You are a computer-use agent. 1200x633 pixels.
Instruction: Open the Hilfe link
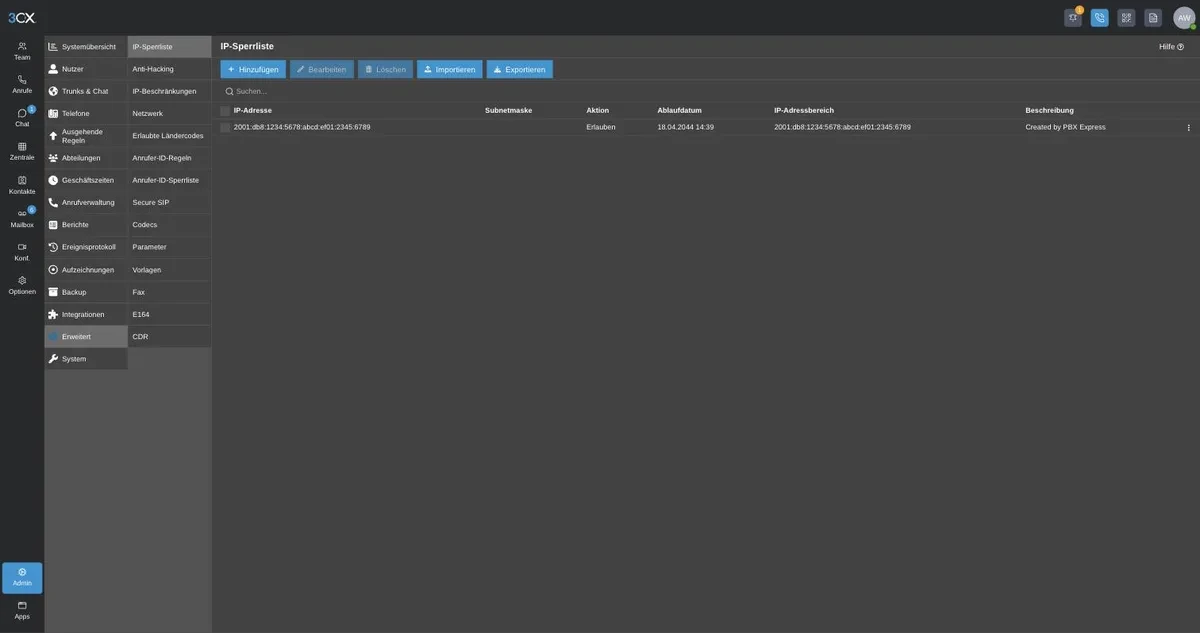point(1171,46)
